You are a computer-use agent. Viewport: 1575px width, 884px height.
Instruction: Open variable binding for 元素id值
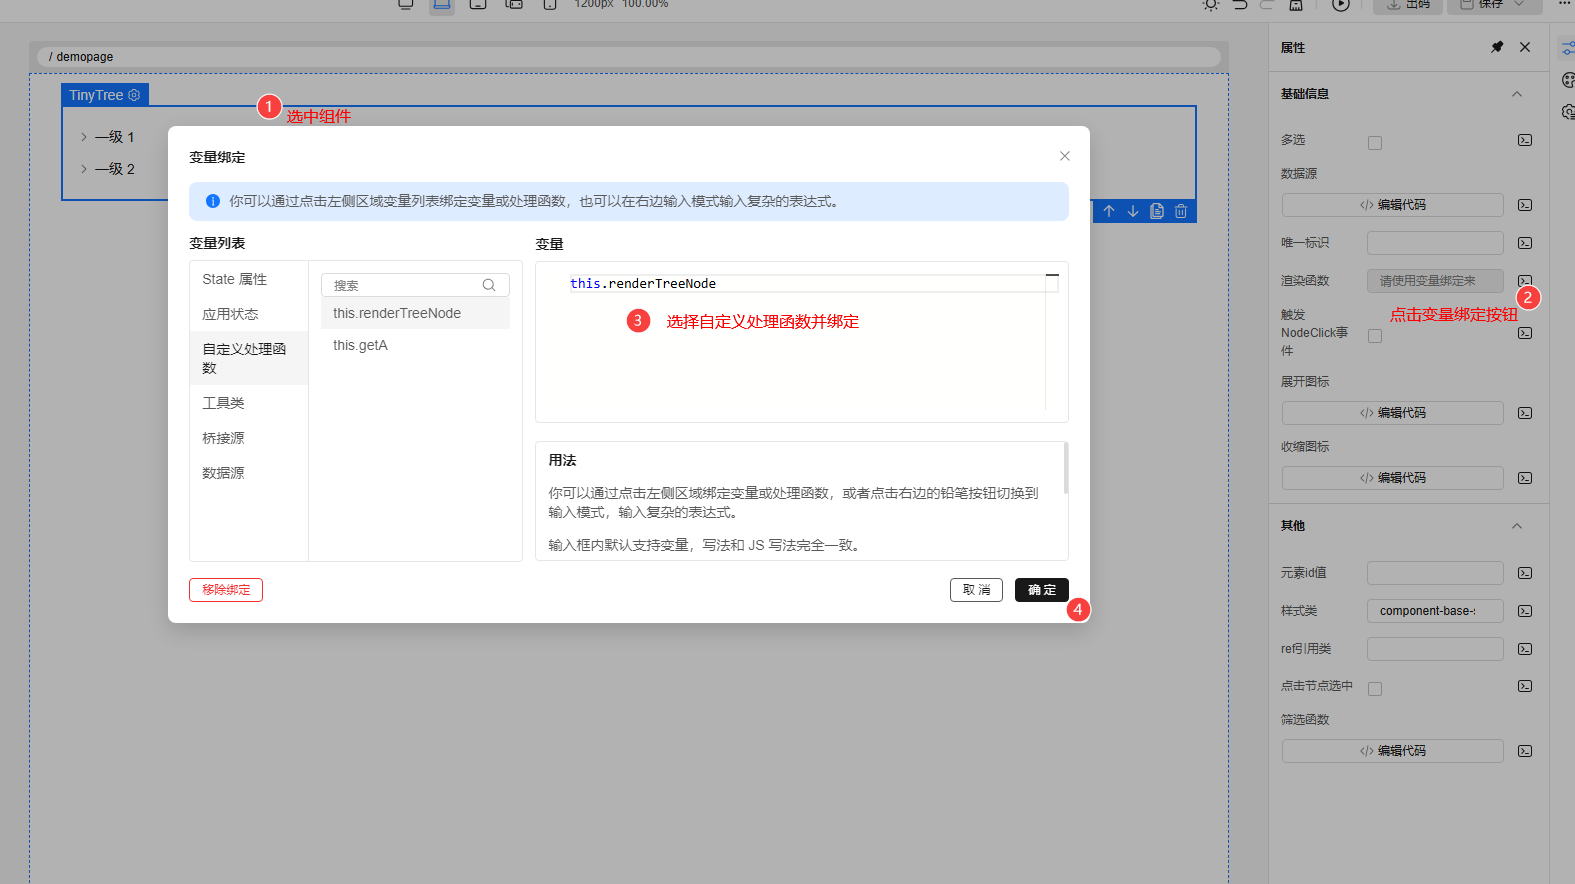click(1525, 573)
